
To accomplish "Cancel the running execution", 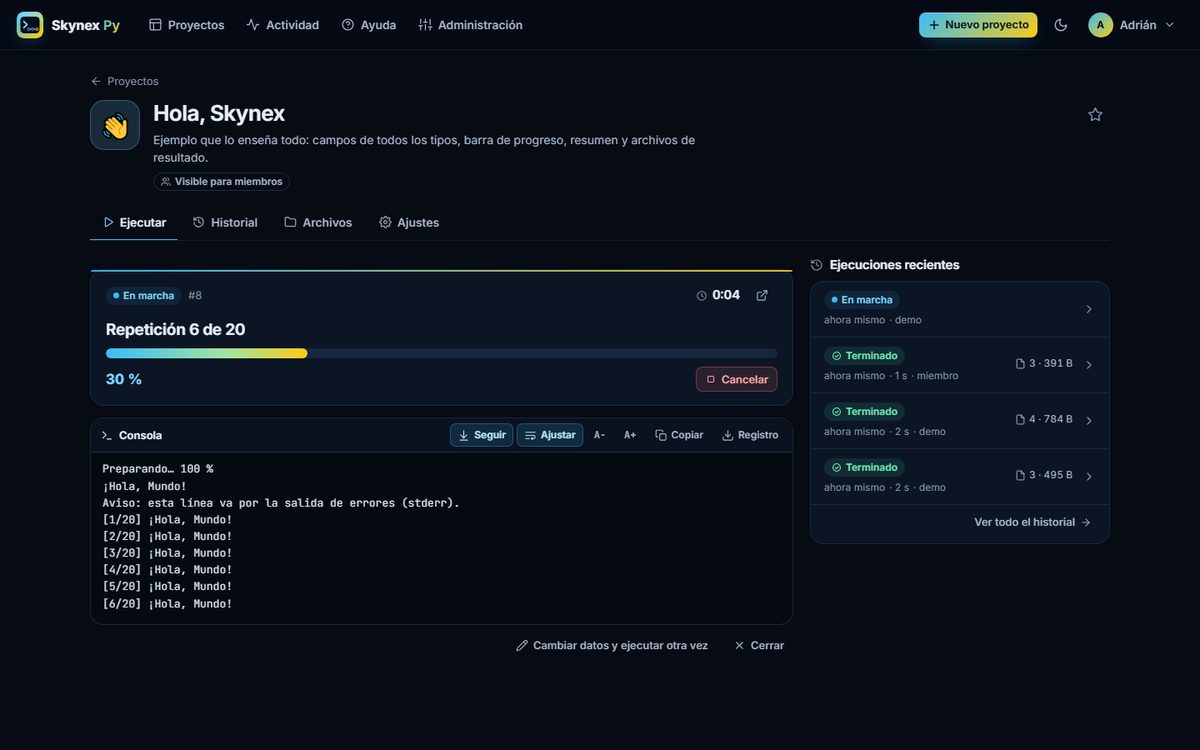I will tap(736, 379).
